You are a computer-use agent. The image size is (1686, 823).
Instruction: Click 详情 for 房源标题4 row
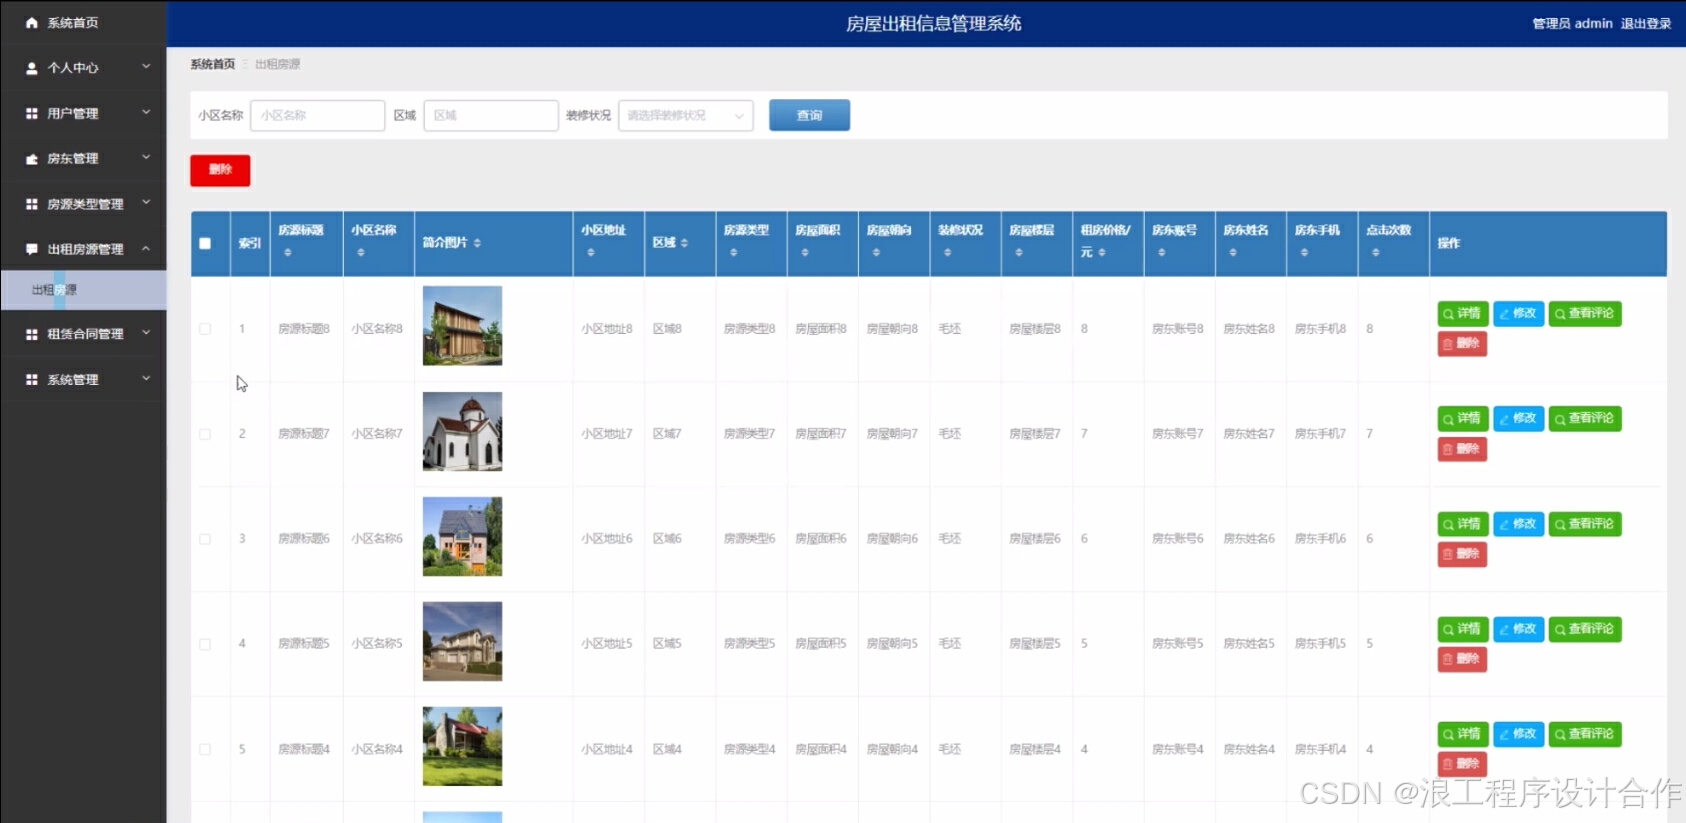[1463, 734]
